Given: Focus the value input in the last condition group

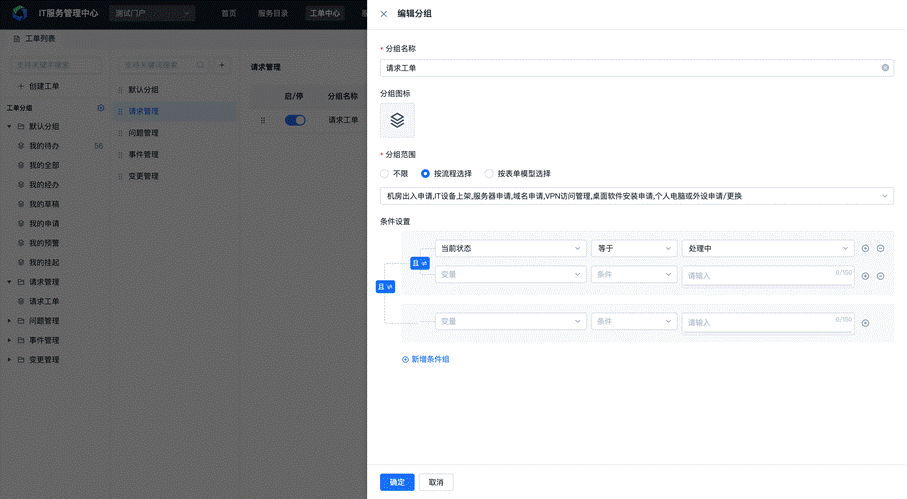Looking at the screenshot, I should pos(768,323).
